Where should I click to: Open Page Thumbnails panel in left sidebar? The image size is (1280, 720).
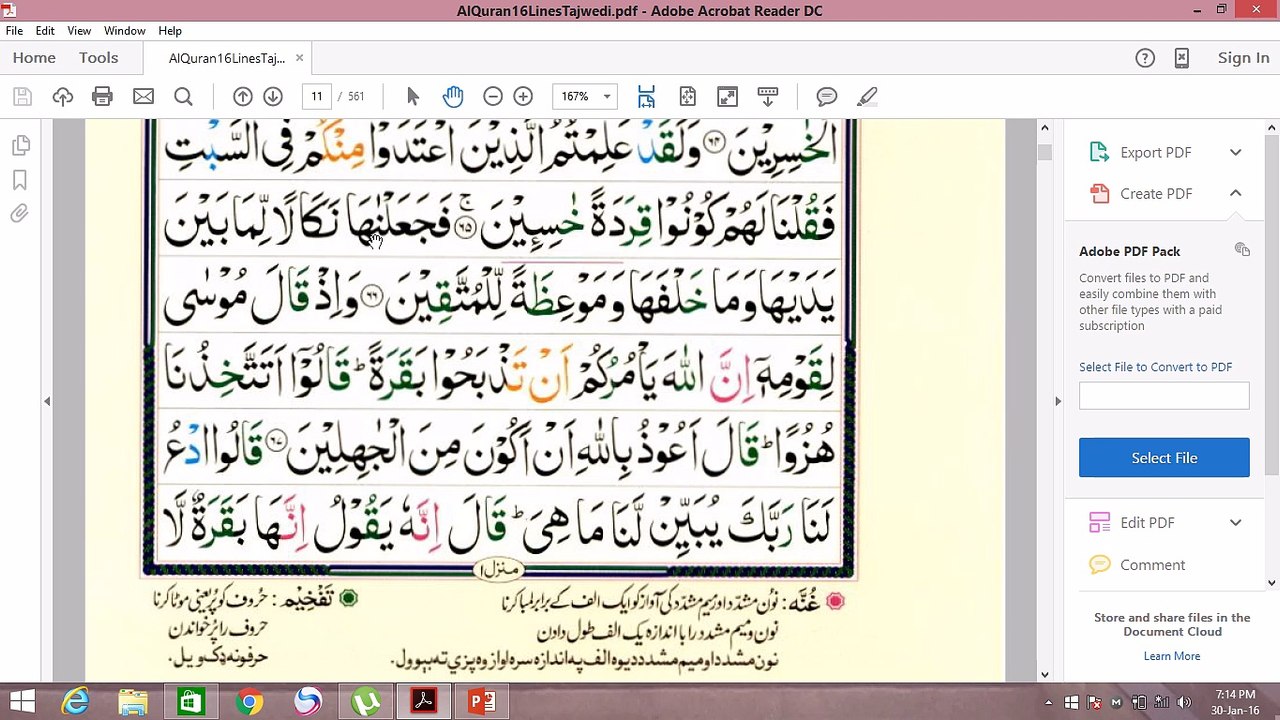pos(20,146)
